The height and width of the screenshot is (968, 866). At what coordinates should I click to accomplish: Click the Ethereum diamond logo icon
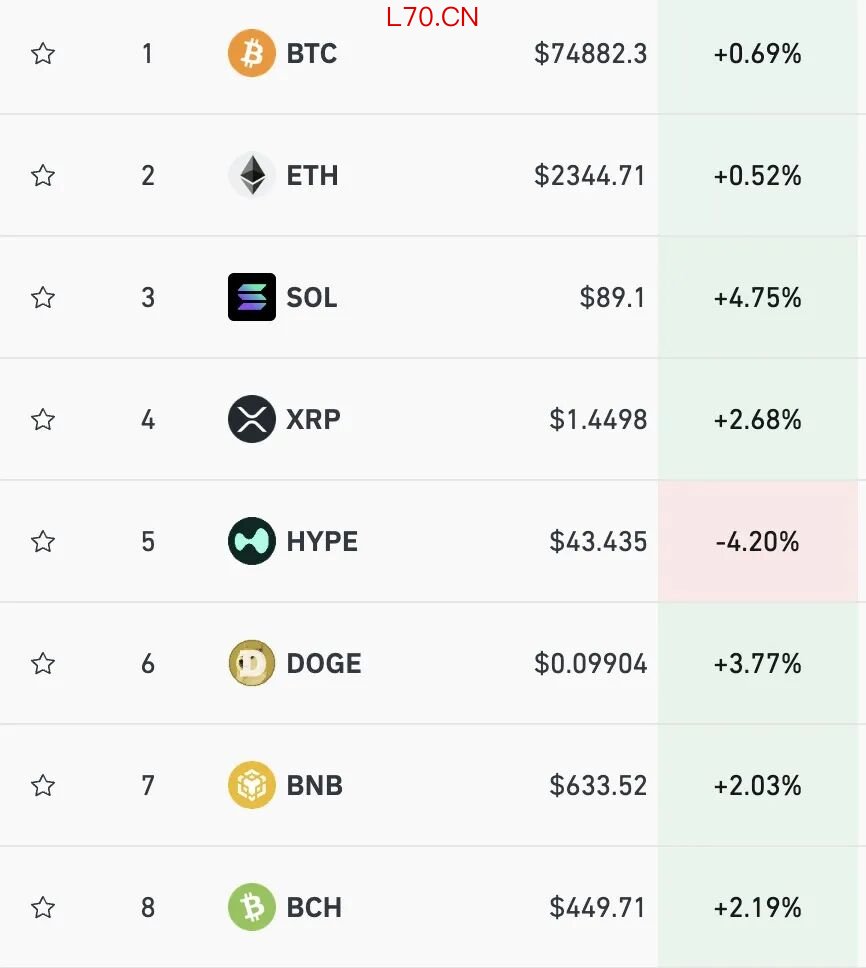tap(251, 176)
